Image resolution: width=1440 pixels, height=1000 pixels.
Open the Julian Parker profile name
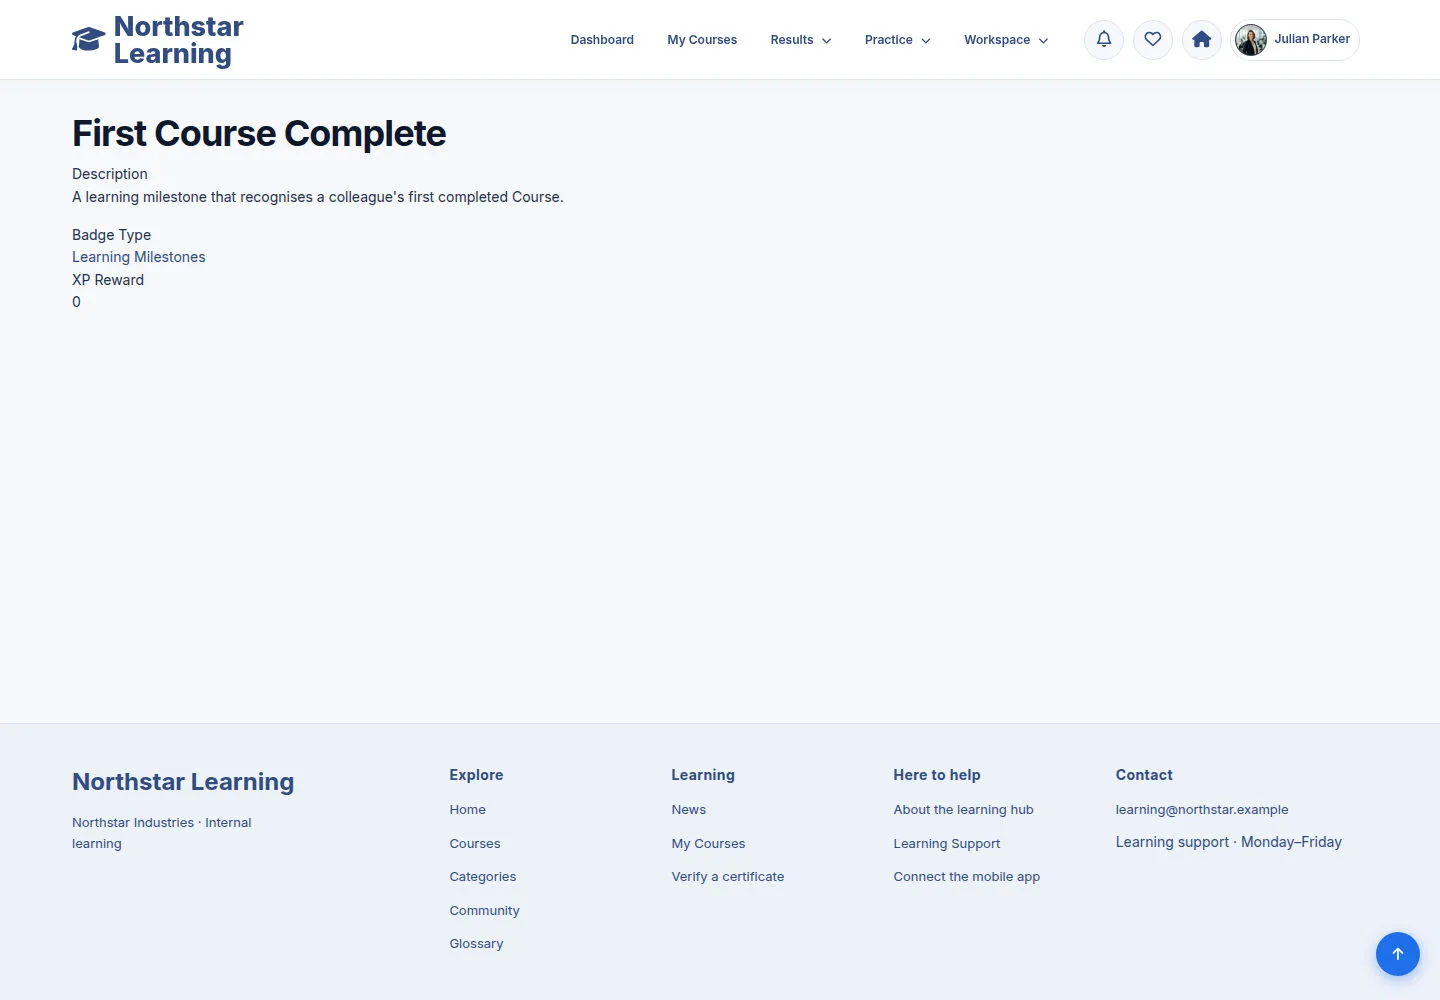pyautogui.click(x=1312, y=39)
